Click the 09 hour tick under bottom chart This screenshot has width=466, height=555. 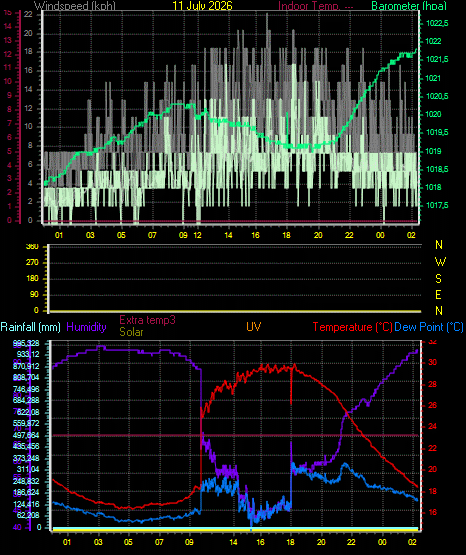coord(189,542)
